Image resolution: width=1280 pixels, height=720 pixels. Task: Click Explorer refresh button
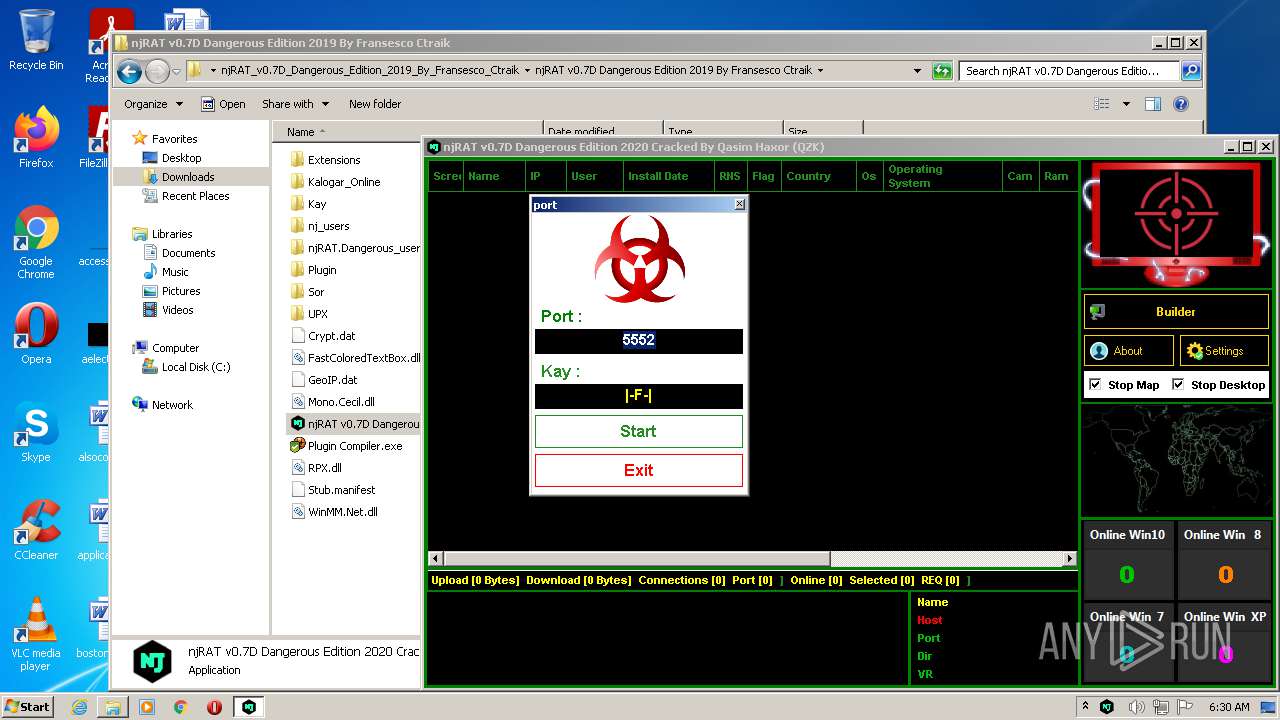pos(942,71)
